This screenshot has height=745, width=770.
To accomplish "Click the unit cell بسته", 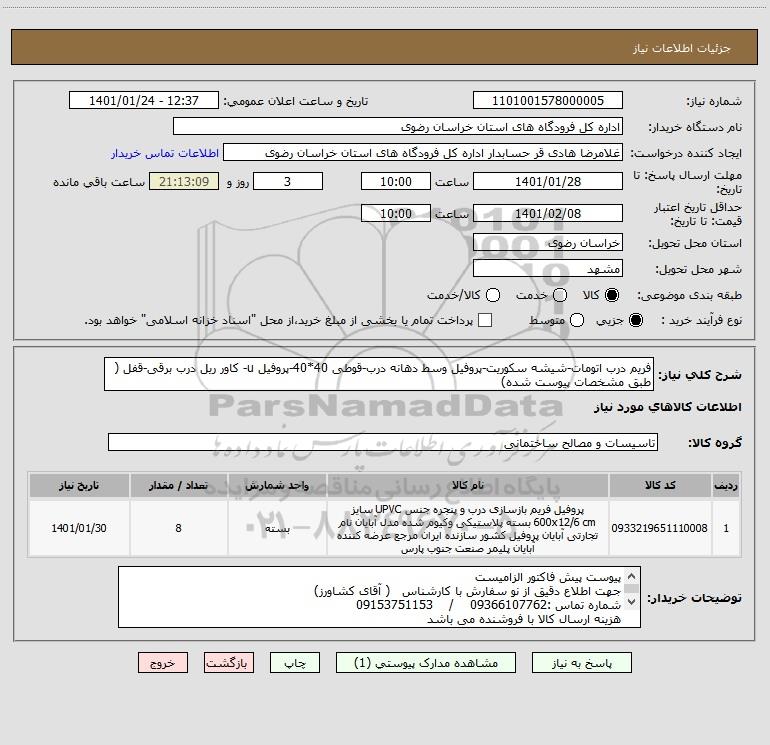I will (x=277, y=528).
